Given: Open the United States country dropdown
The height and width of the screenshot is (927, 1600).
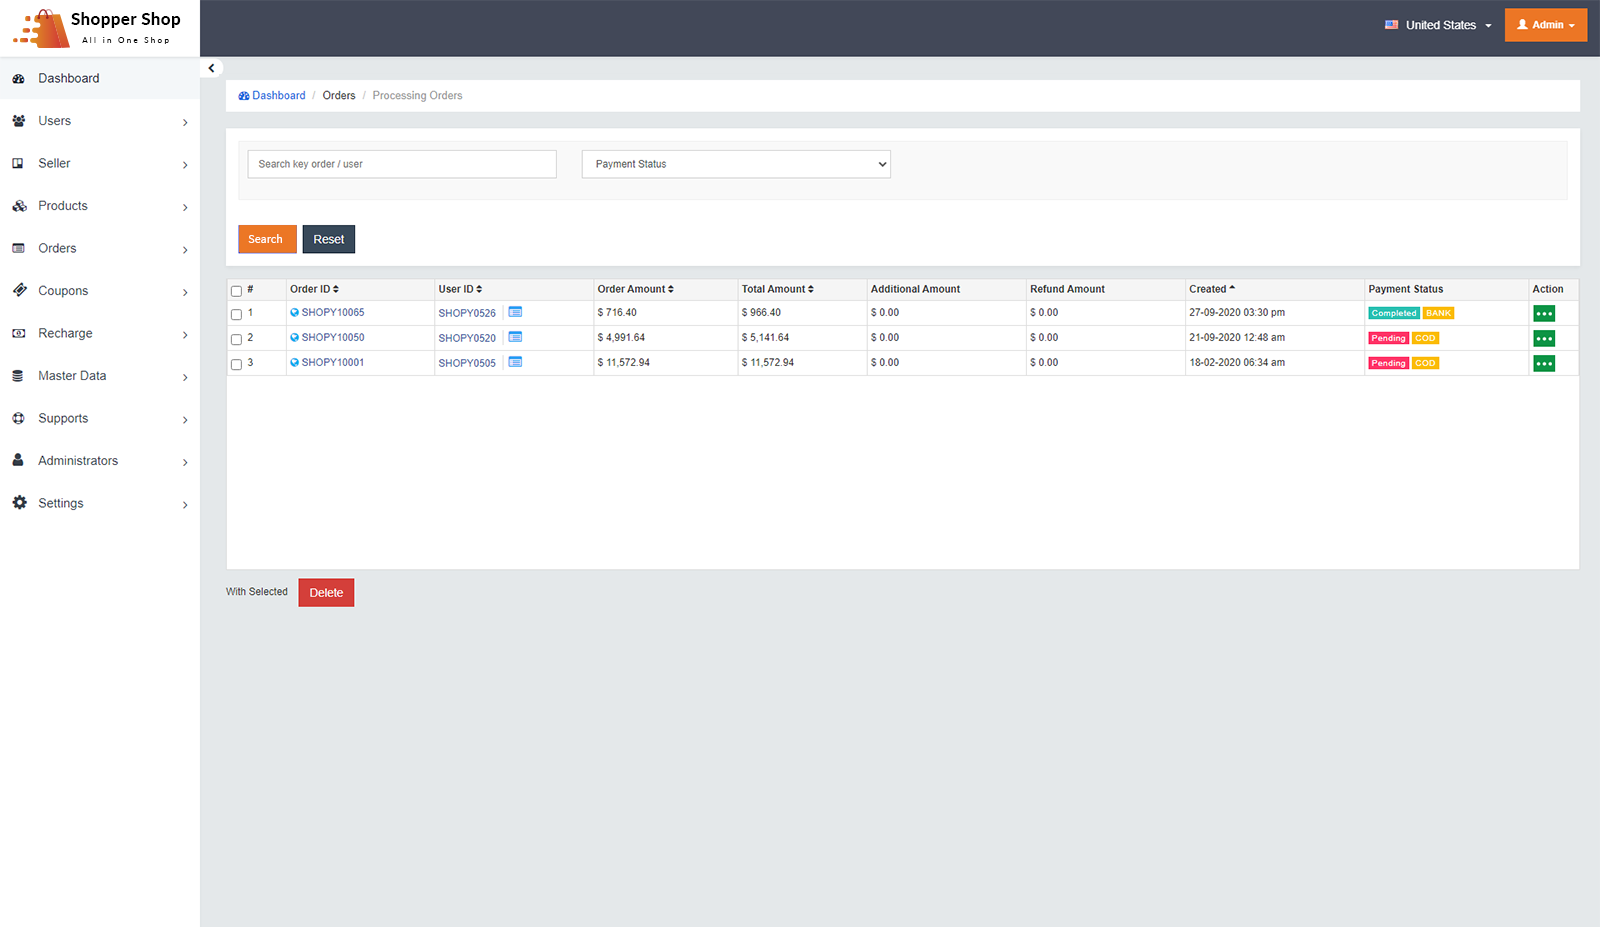Looking at the screenshot, I should coord(1438,25).
